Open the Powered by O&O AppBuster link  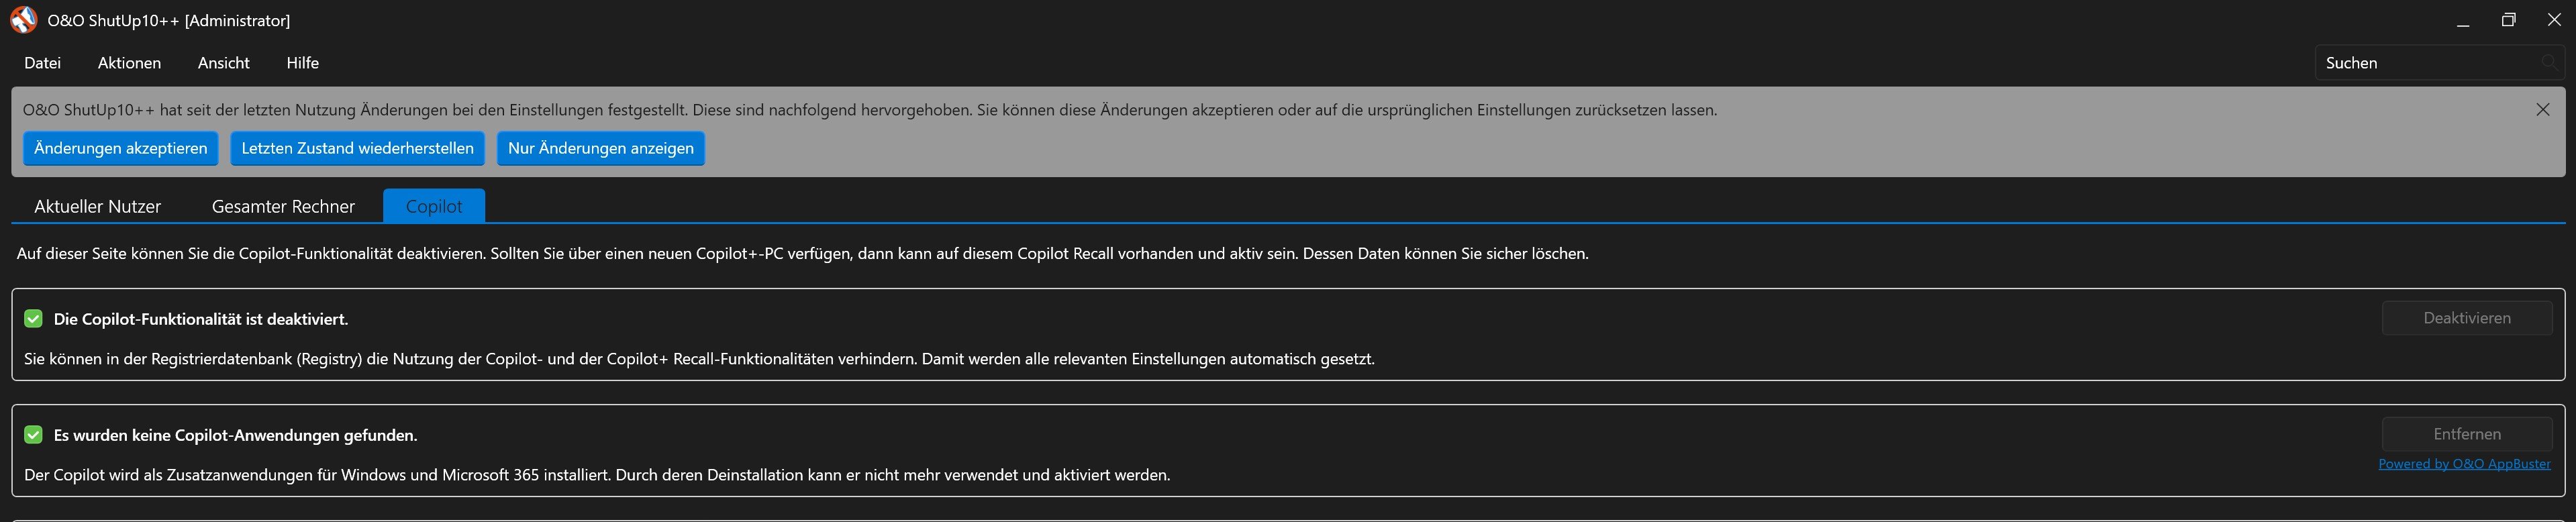click(2464, 464)
